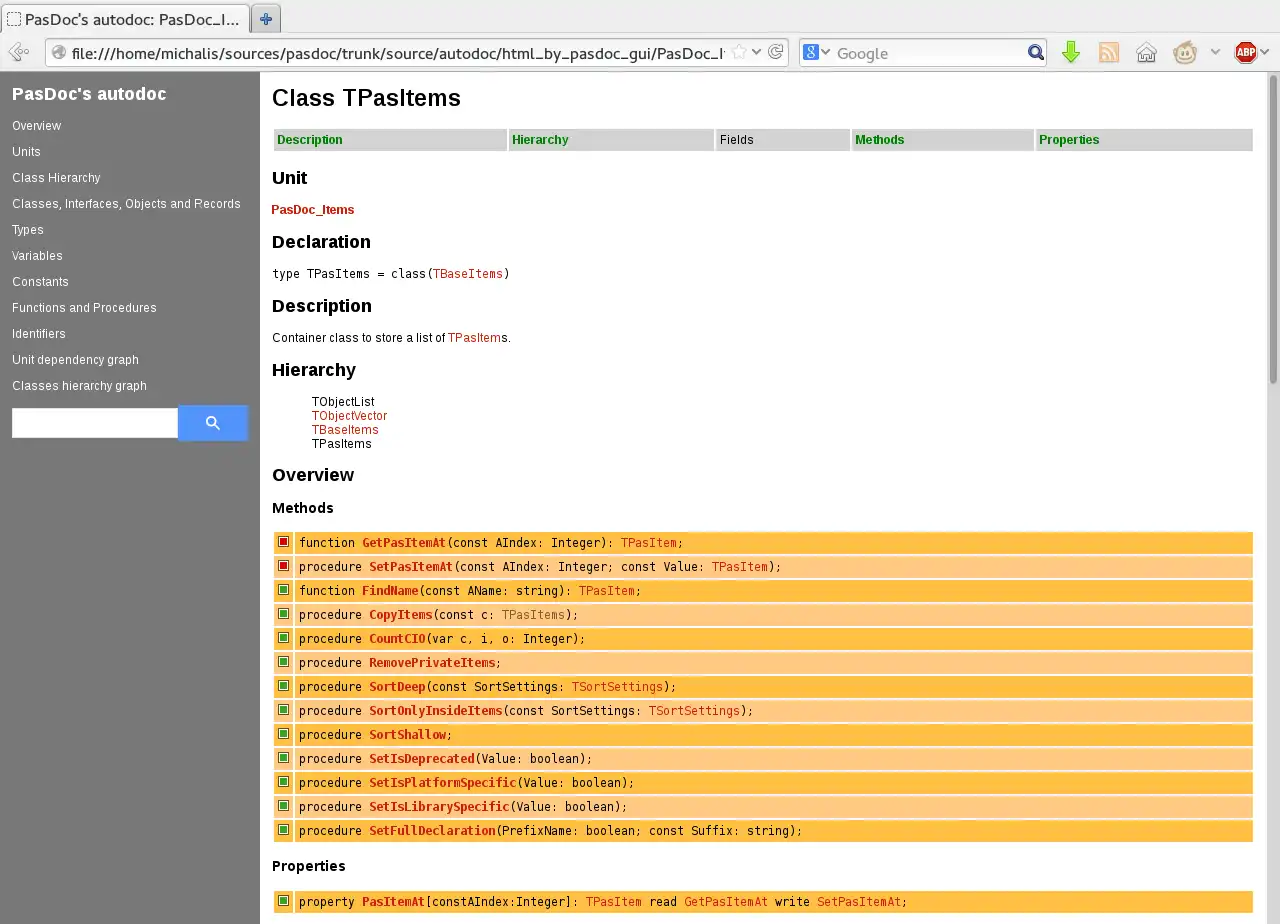
Task: Open Types in the sidebar
Action: point(28,230)
